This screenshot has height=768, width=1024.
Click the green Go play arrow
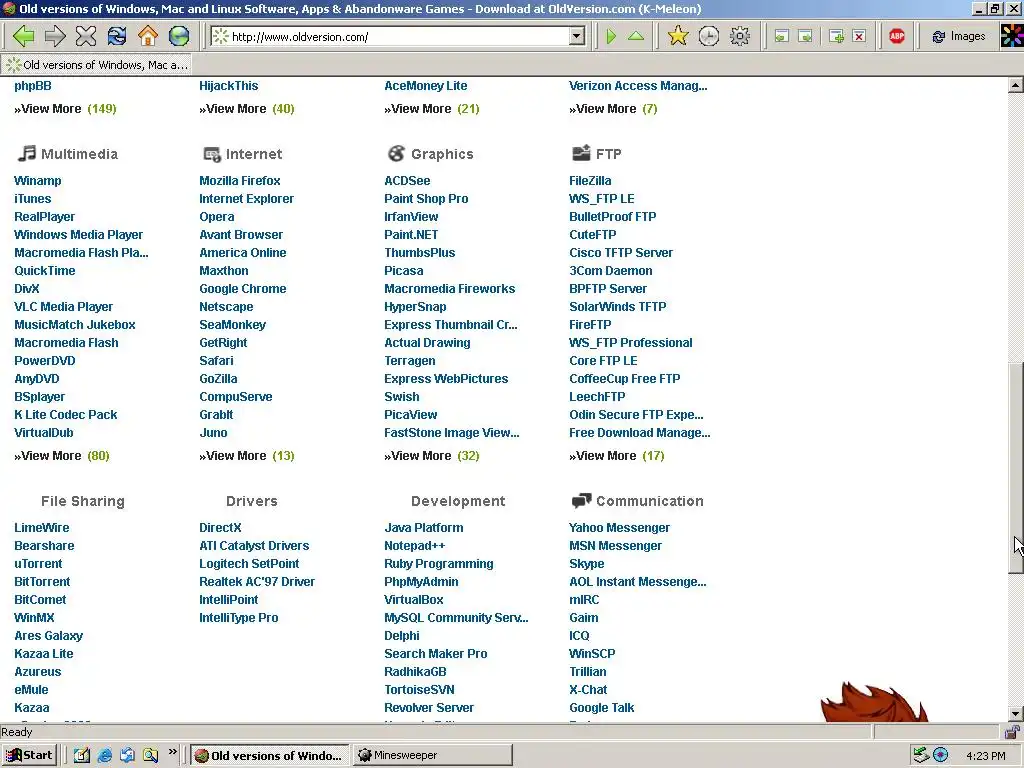pyautogui.click(x=611, y=36)
